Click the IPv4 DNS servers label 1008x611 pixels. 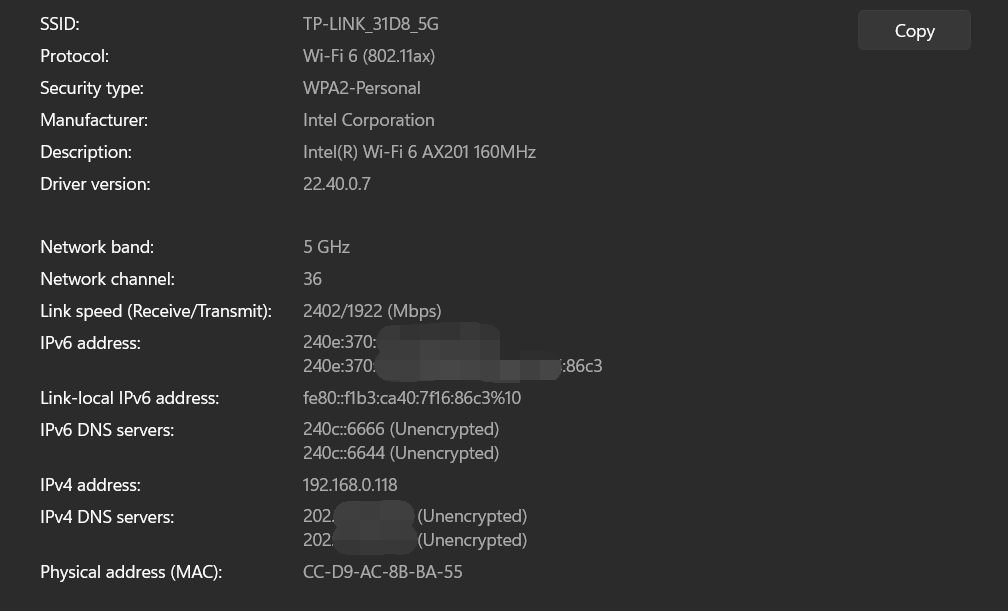pos(107,517)
